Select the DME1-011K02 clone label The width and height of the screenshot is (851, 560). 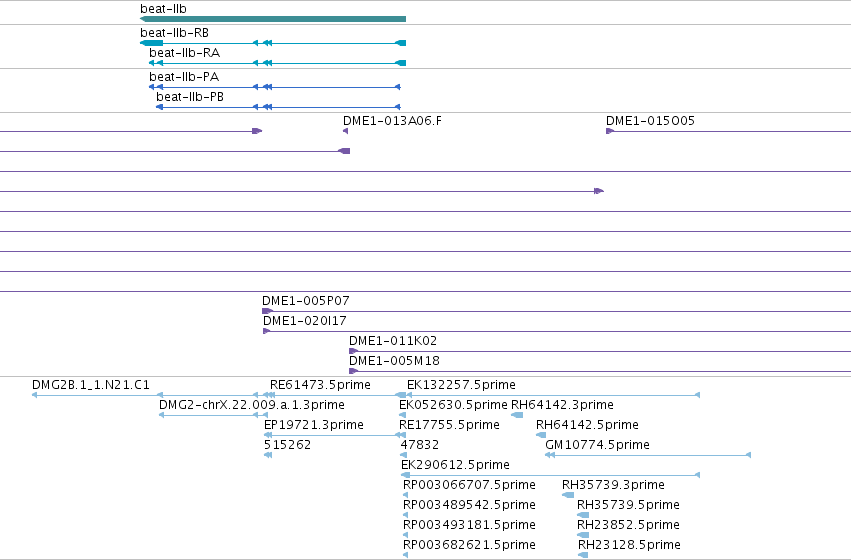393,341
